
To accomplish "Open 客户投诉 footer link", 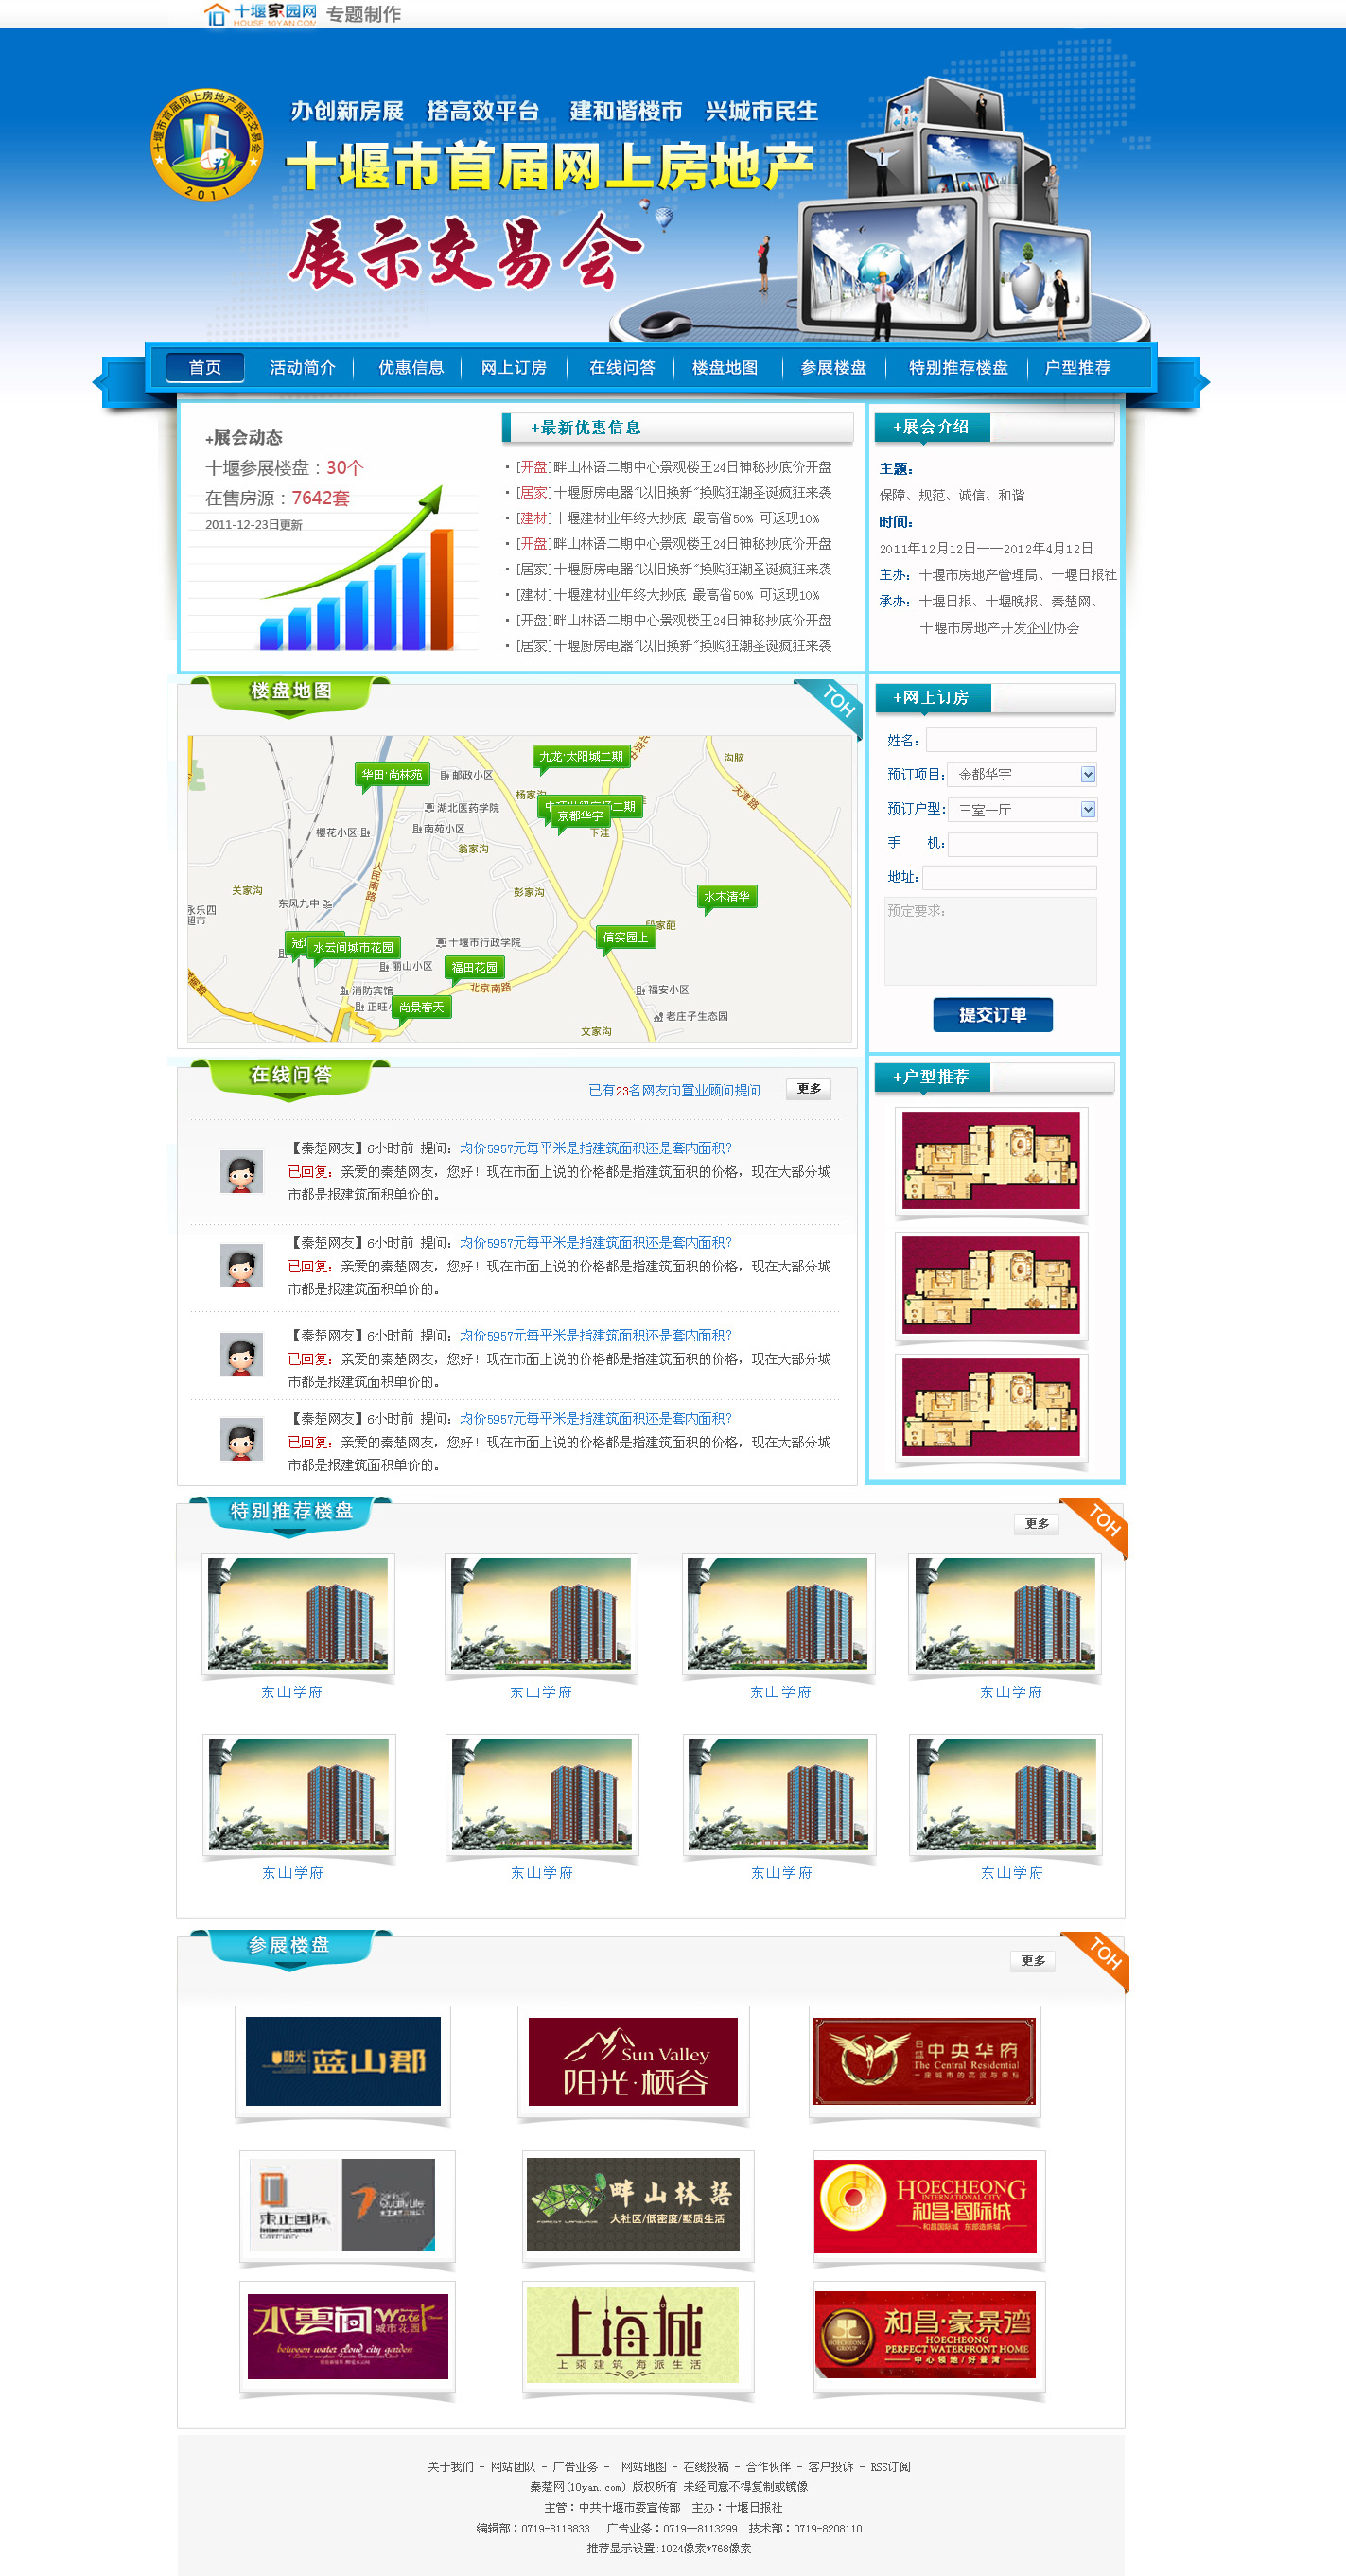I will pos(830,2467).
